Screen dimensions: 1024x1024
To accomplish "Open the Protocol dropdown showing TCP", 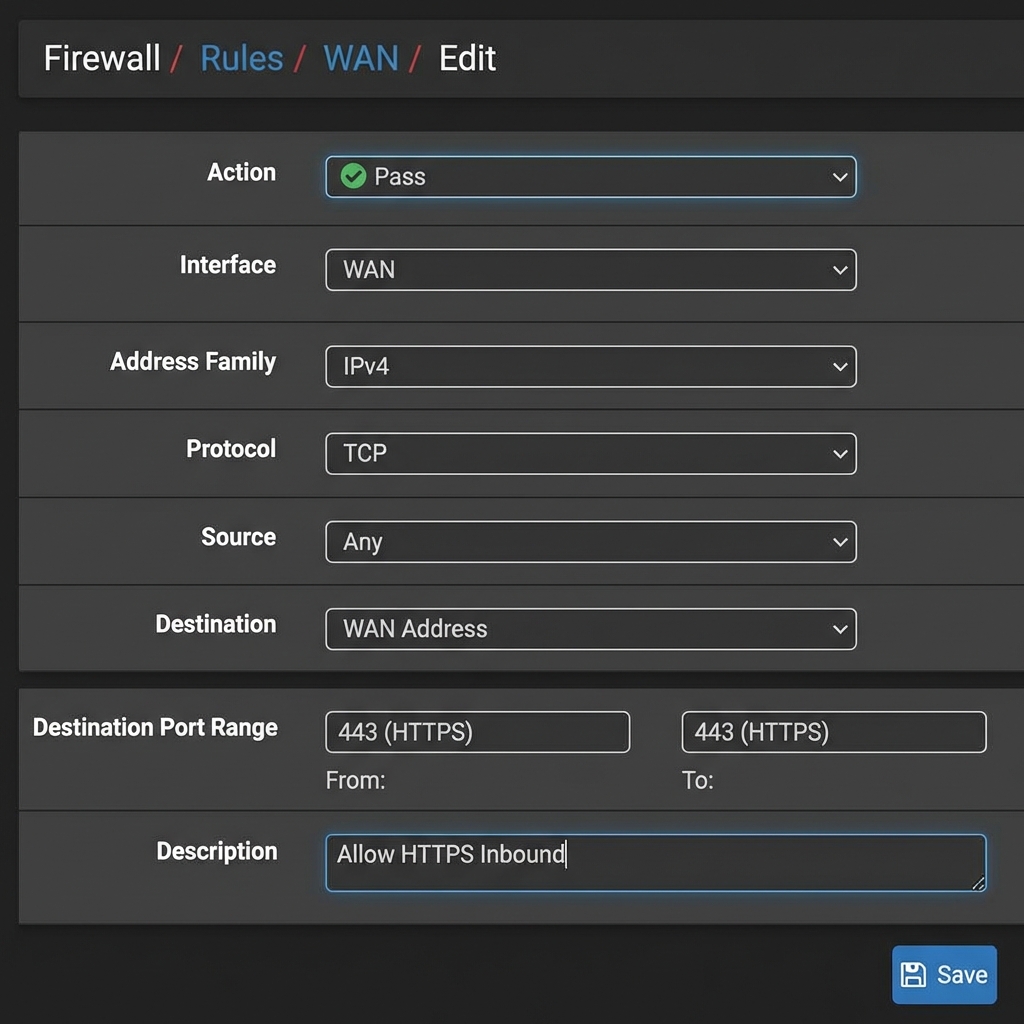I will pos(590,453).
